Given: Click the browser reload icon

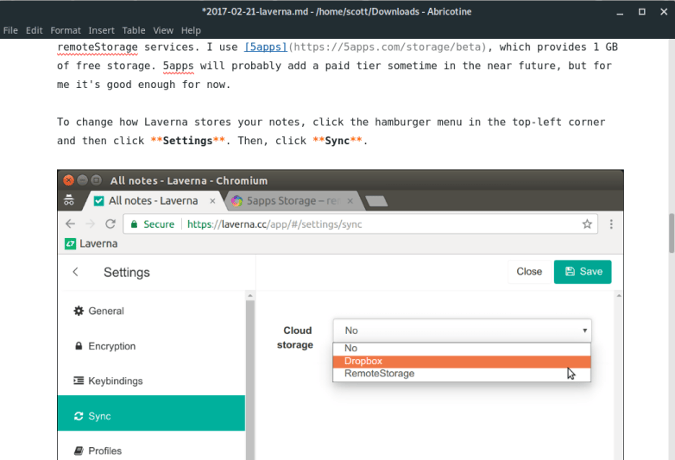Looking at the screenshot, I should tap(131, 225).
